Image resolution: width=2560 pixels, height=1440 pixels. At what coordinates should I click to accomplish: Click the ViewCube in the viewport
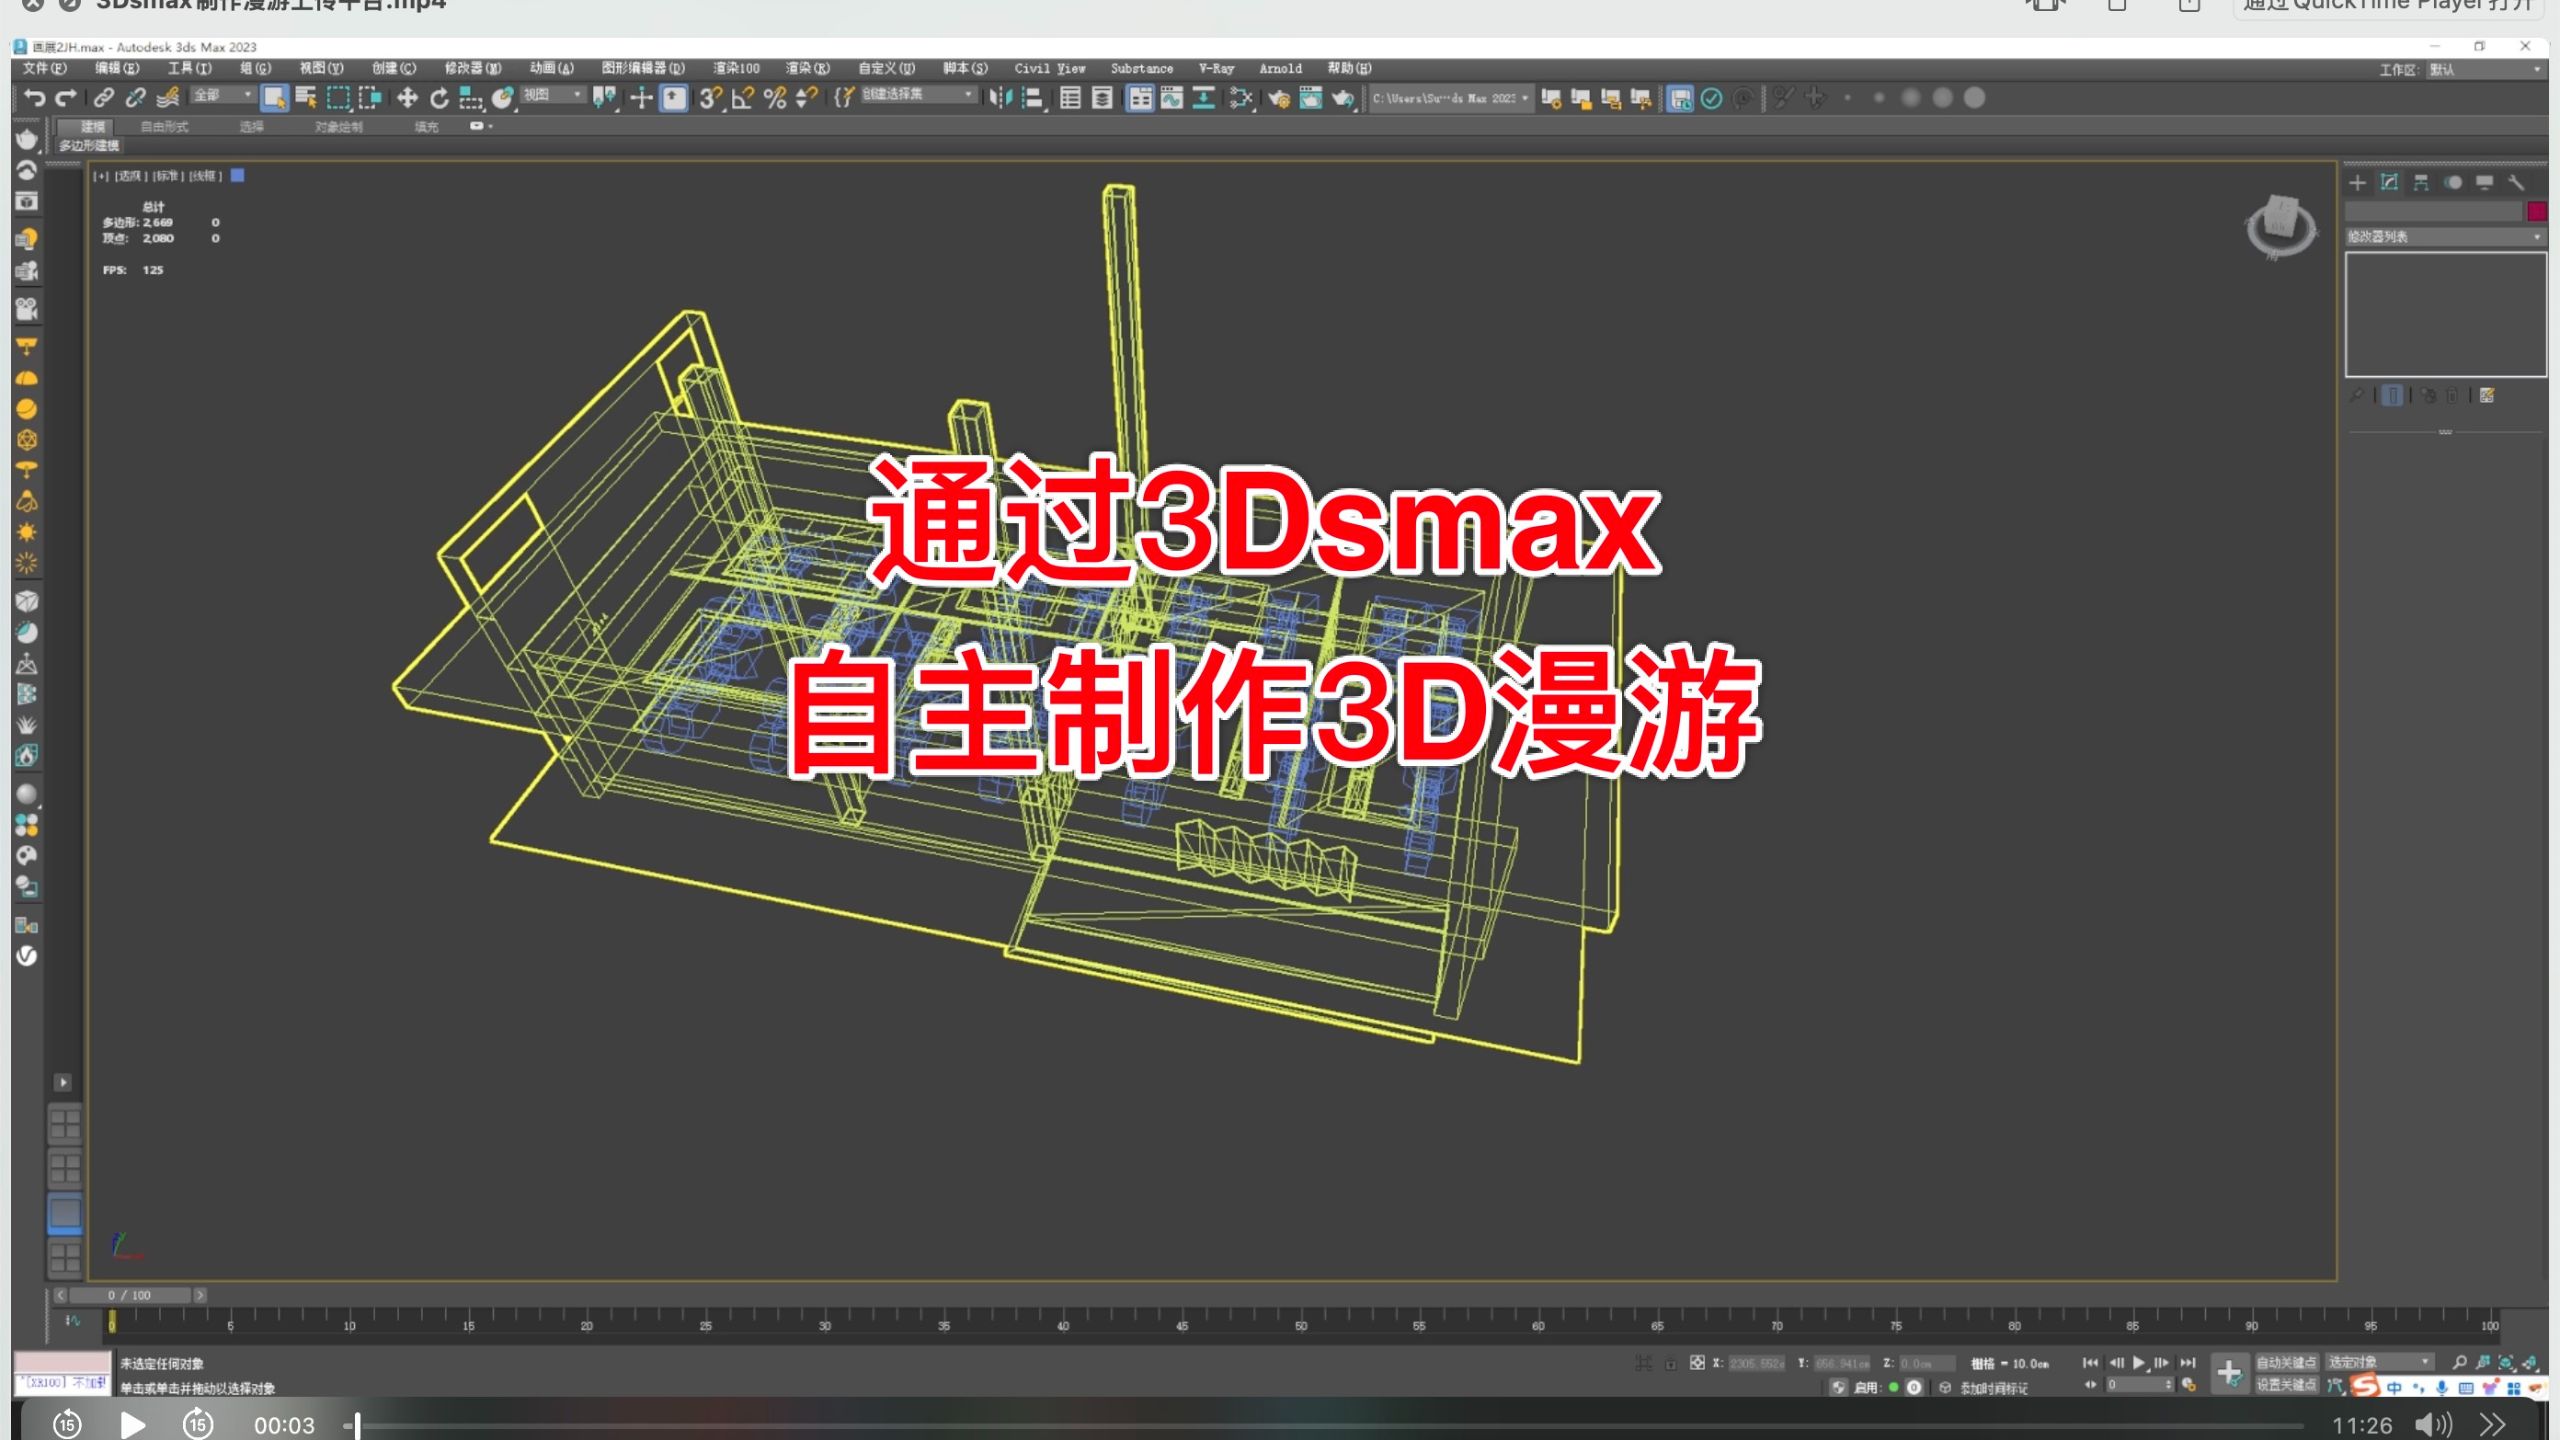(x=2281, y=226)
